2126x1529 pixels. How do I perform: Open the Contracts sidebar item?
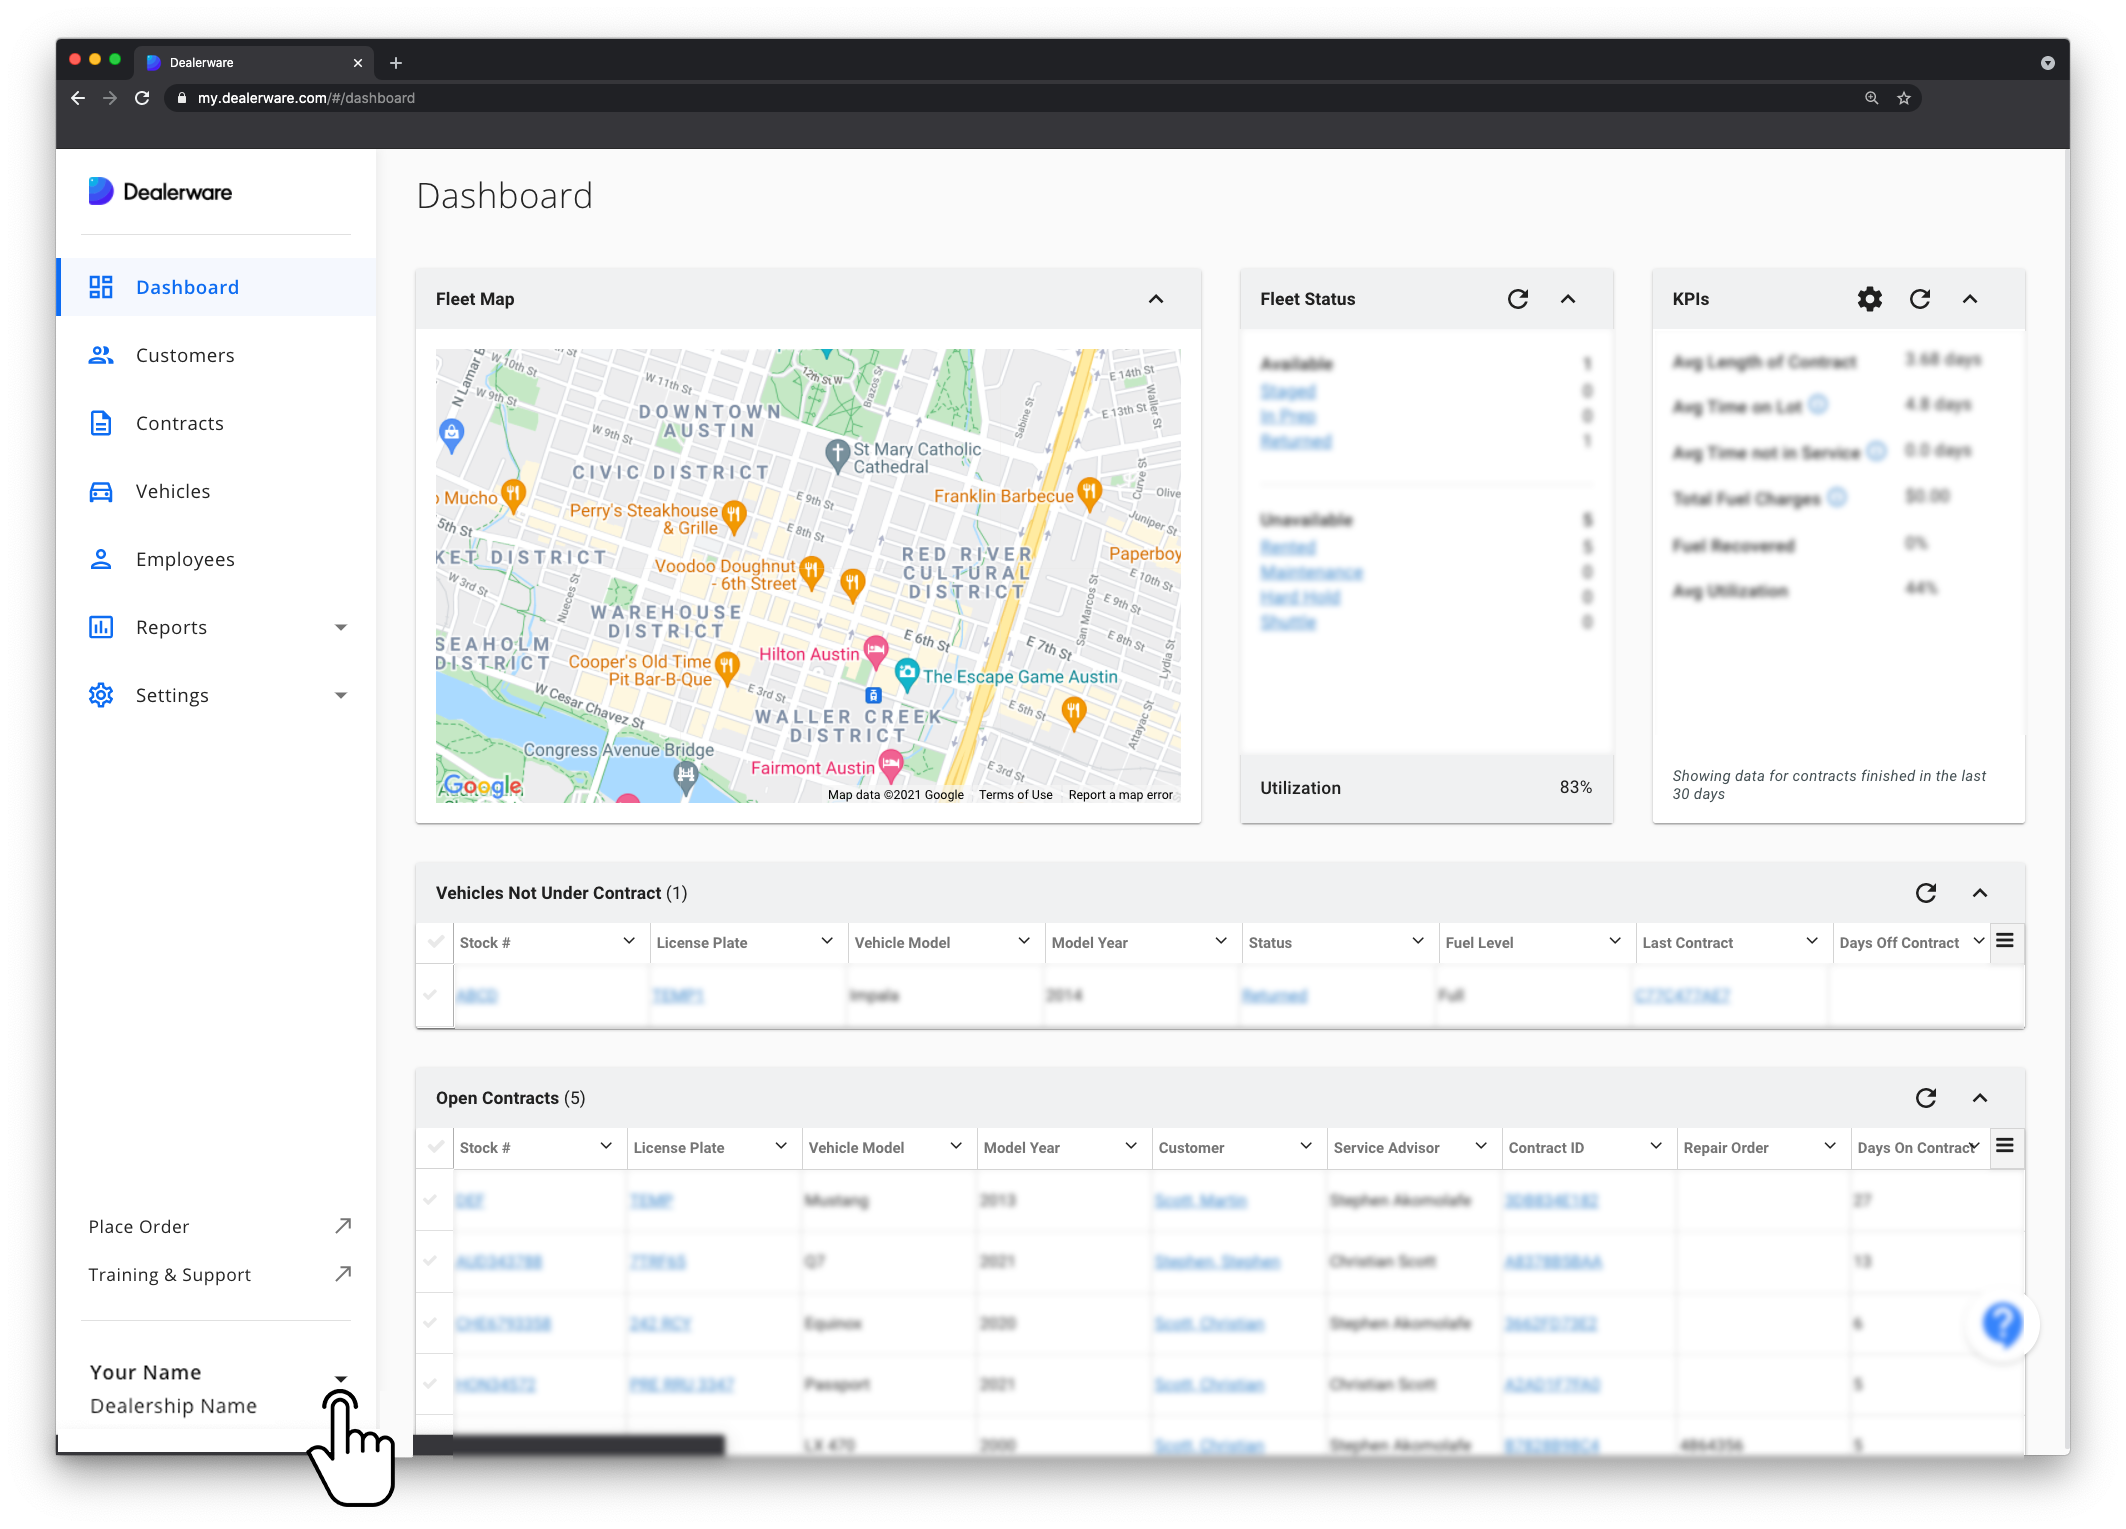point(217,423)
